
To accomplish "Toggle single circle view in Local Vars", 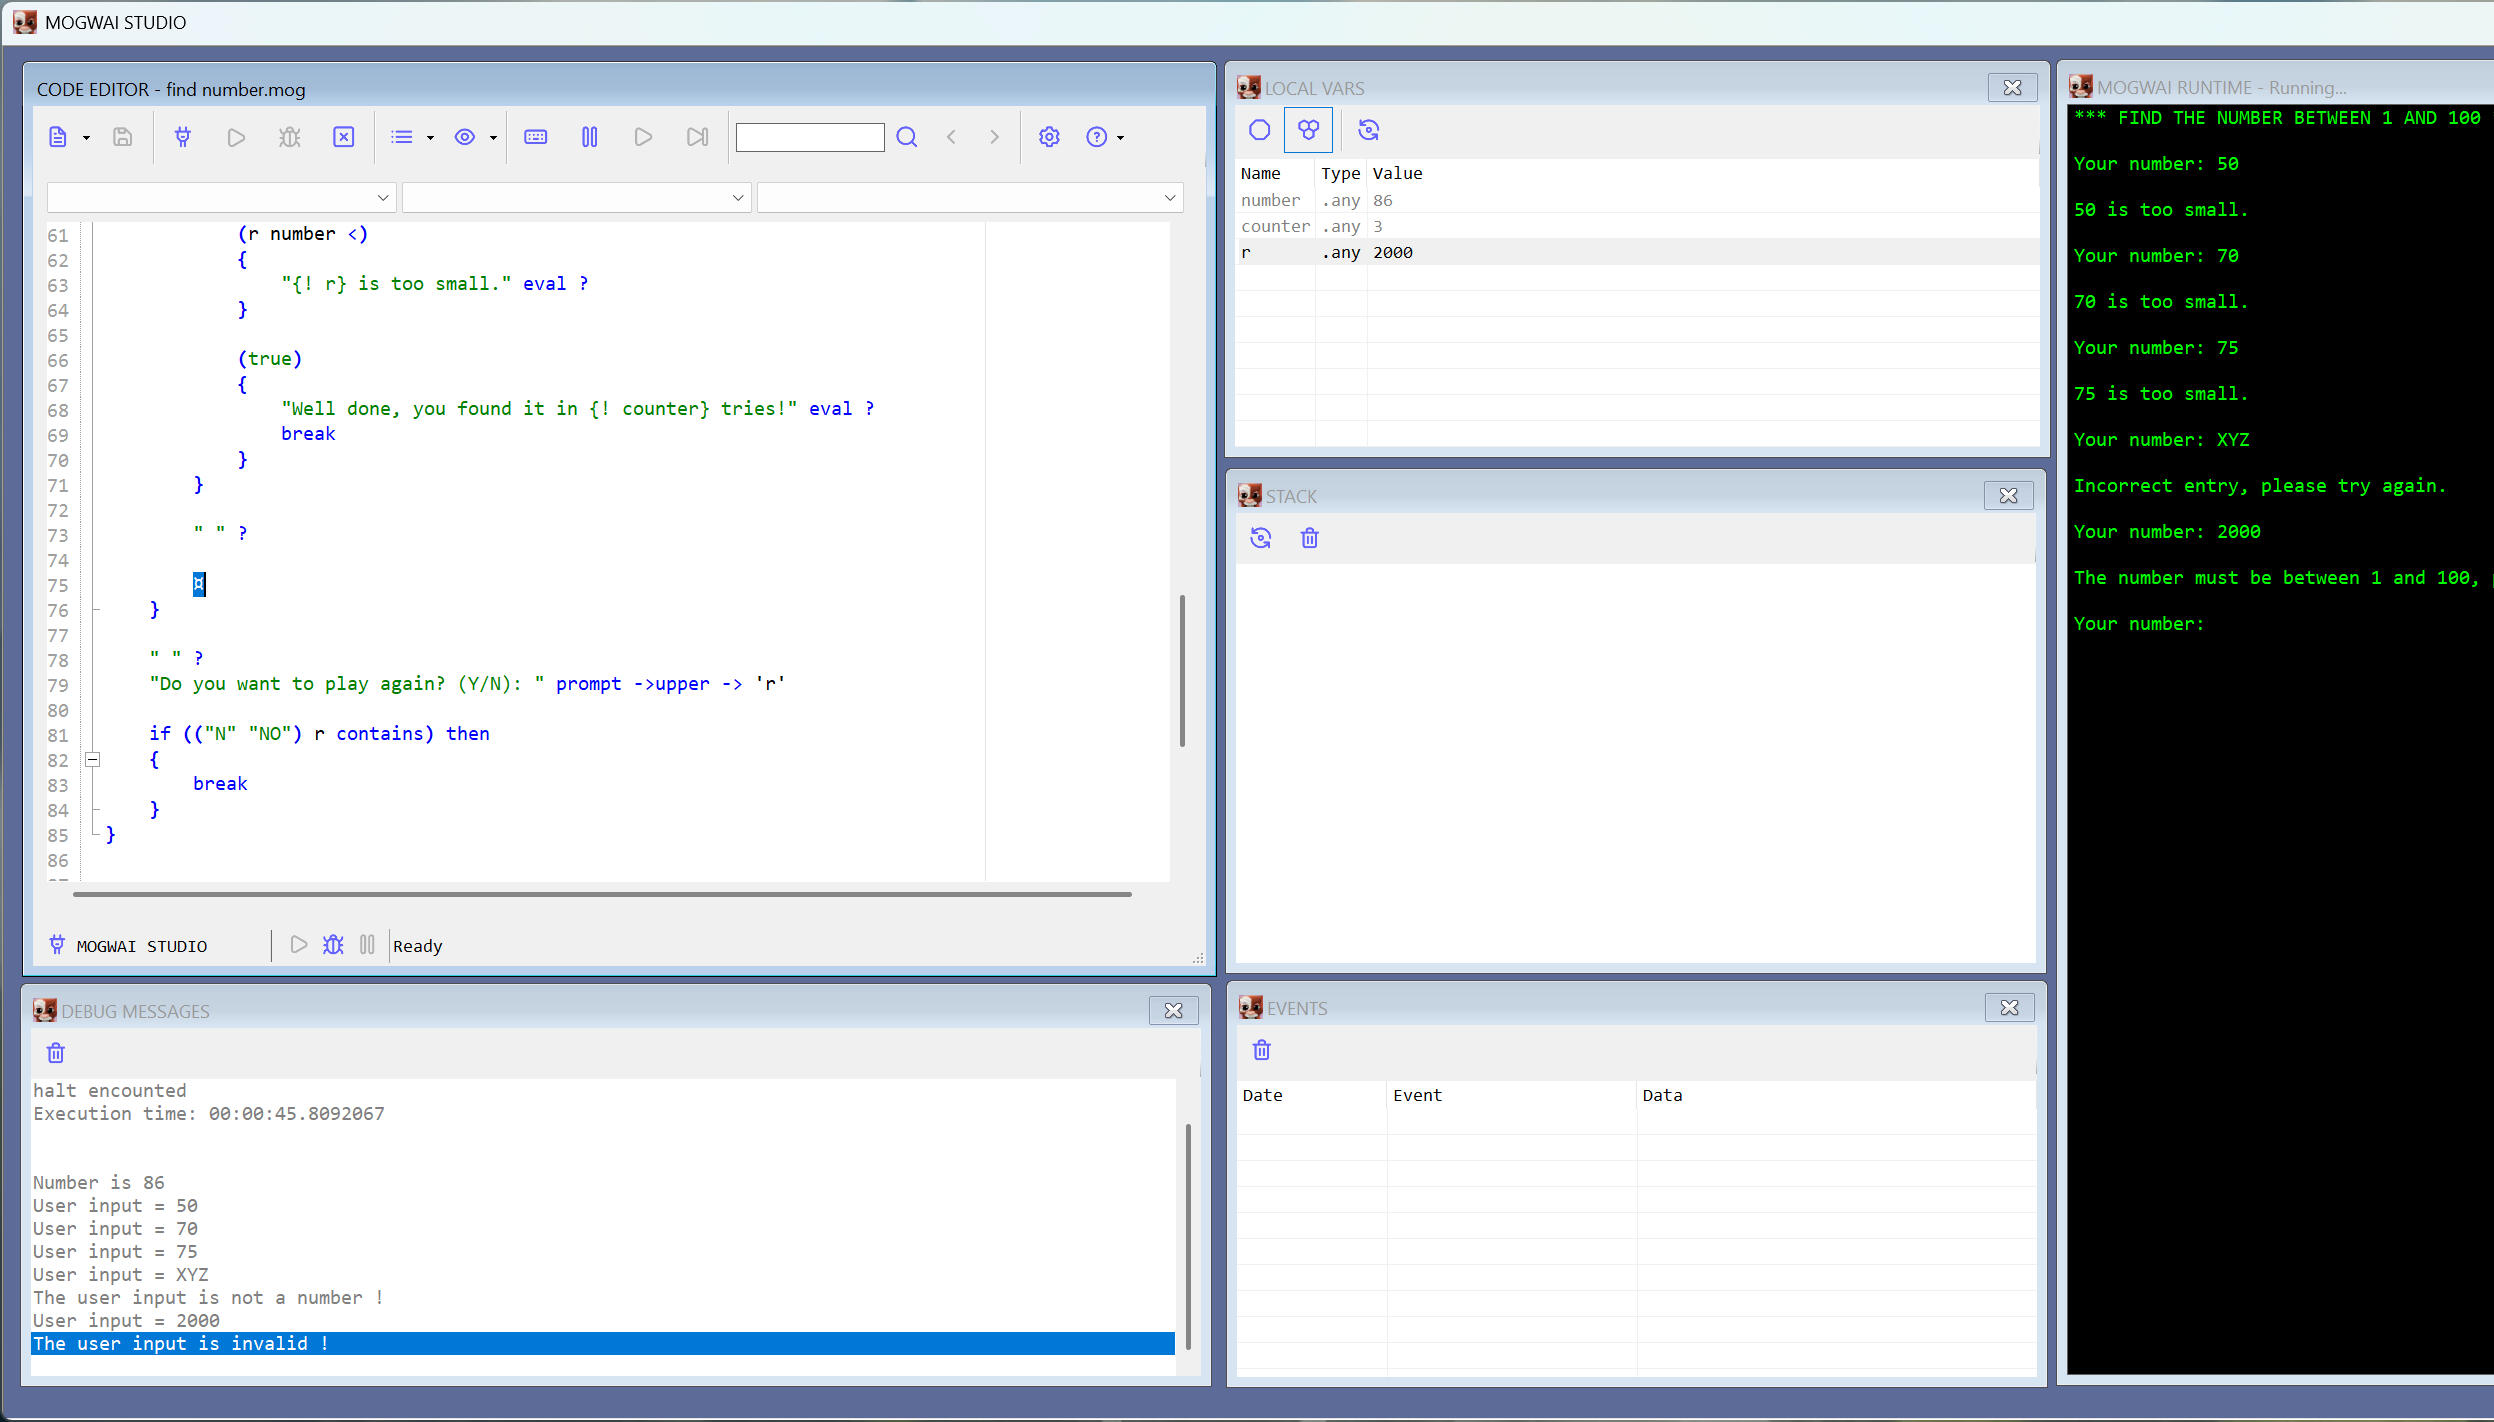I will point(1259,130).
